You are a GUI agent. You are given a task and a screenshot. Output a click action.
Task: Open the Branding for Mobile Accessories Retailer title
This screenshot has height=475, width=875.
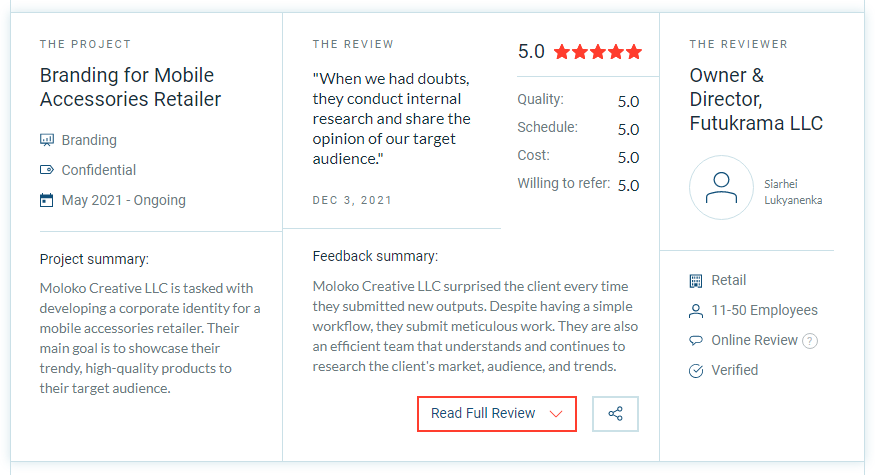pos(130,87)
